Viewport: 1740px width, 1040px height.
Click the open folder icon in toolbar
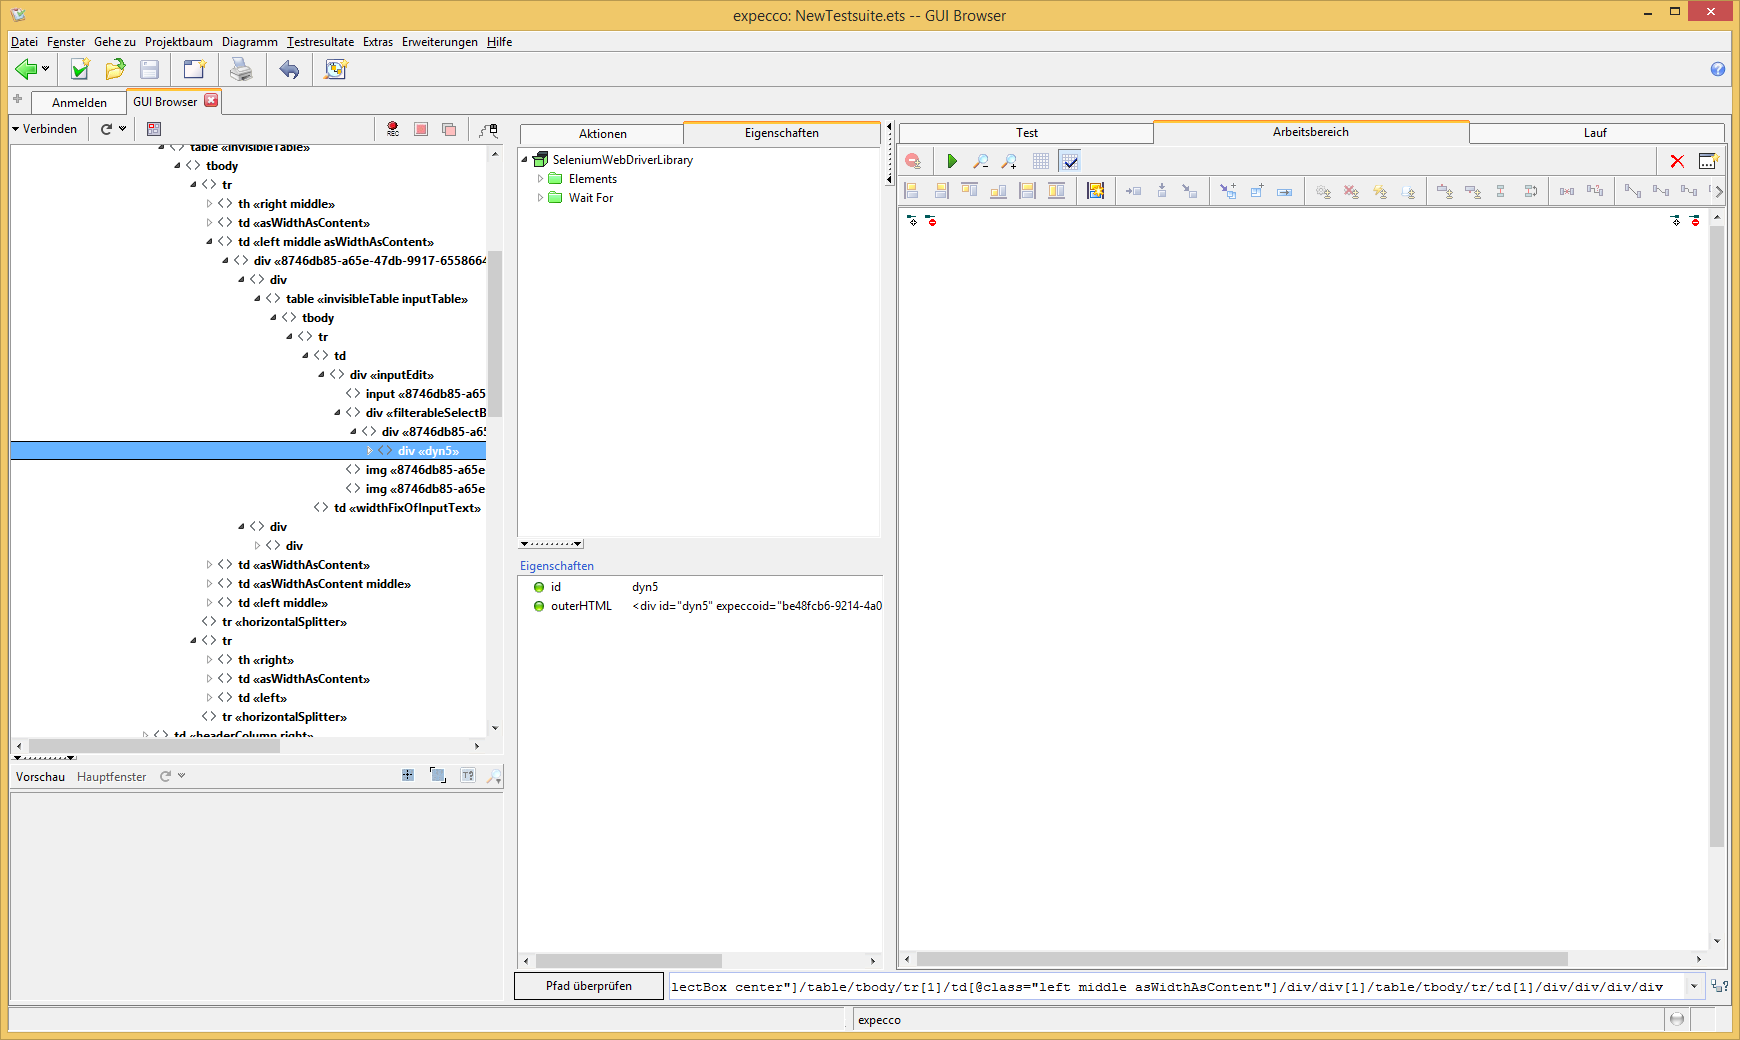[x=115, y=69]
